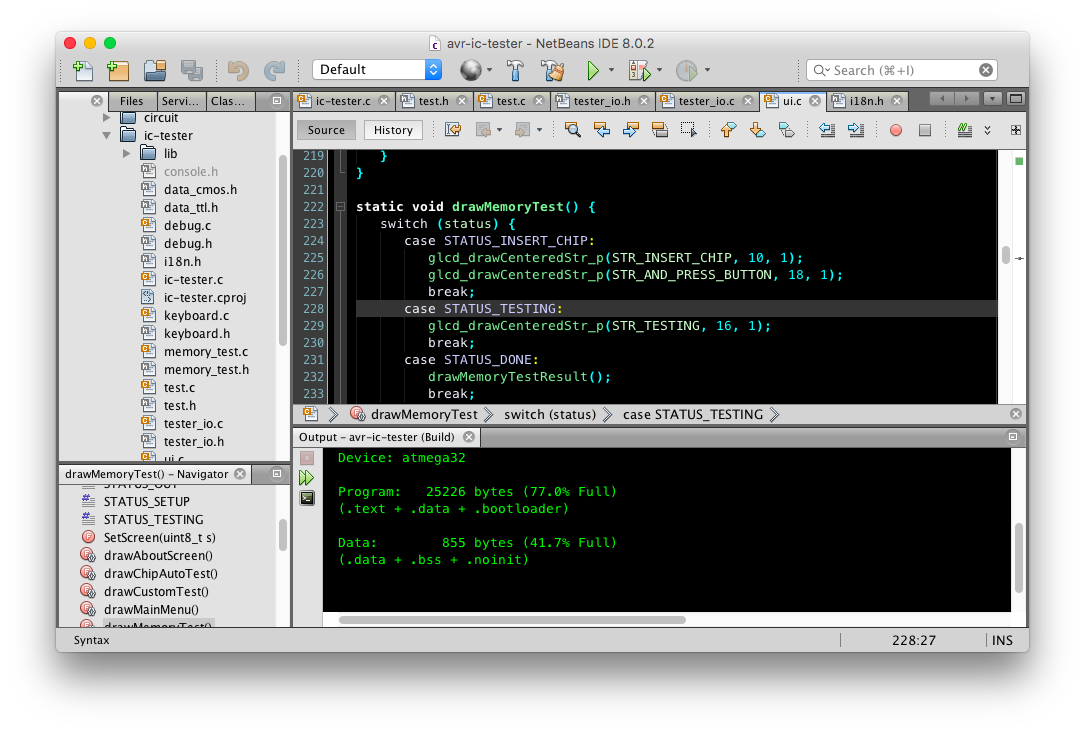Collapse the ic-tester folder in tree
Screen dimensions: 1085x732
tap(106, 136)
